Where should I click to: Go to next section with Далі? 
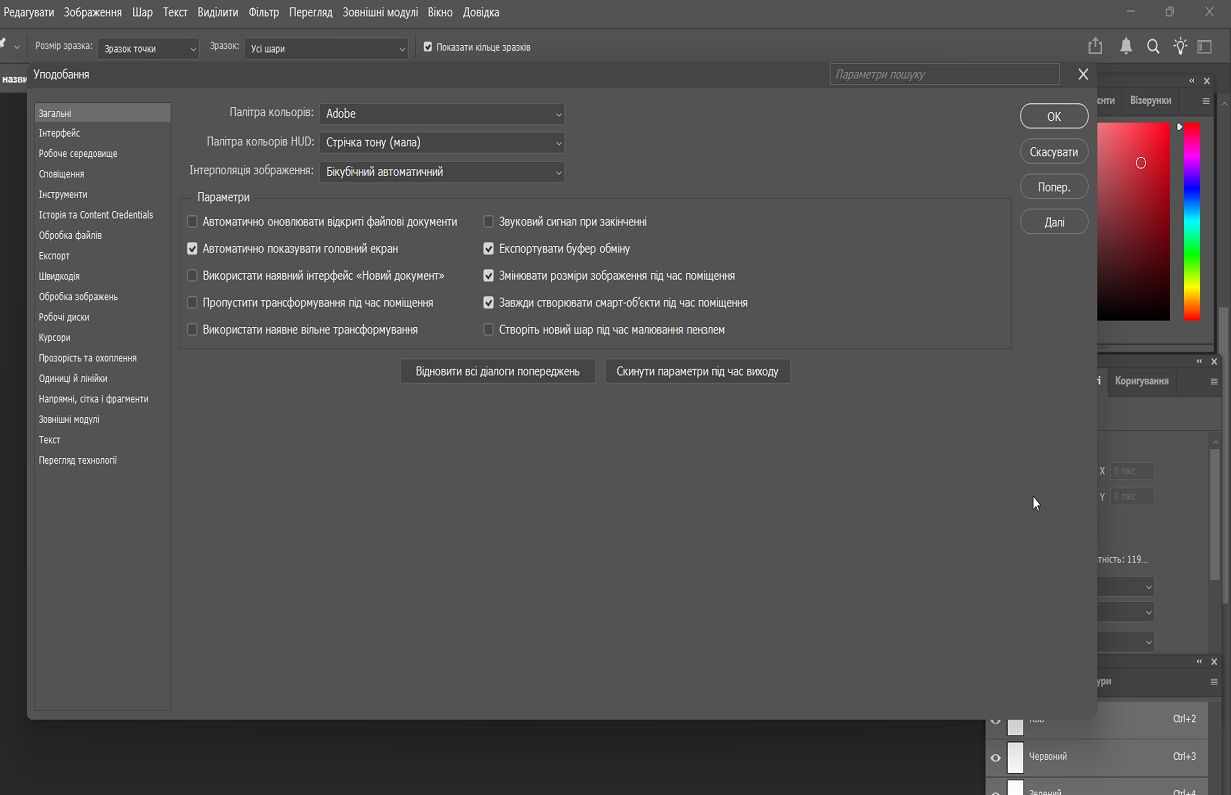click(x=1054, y=222)
